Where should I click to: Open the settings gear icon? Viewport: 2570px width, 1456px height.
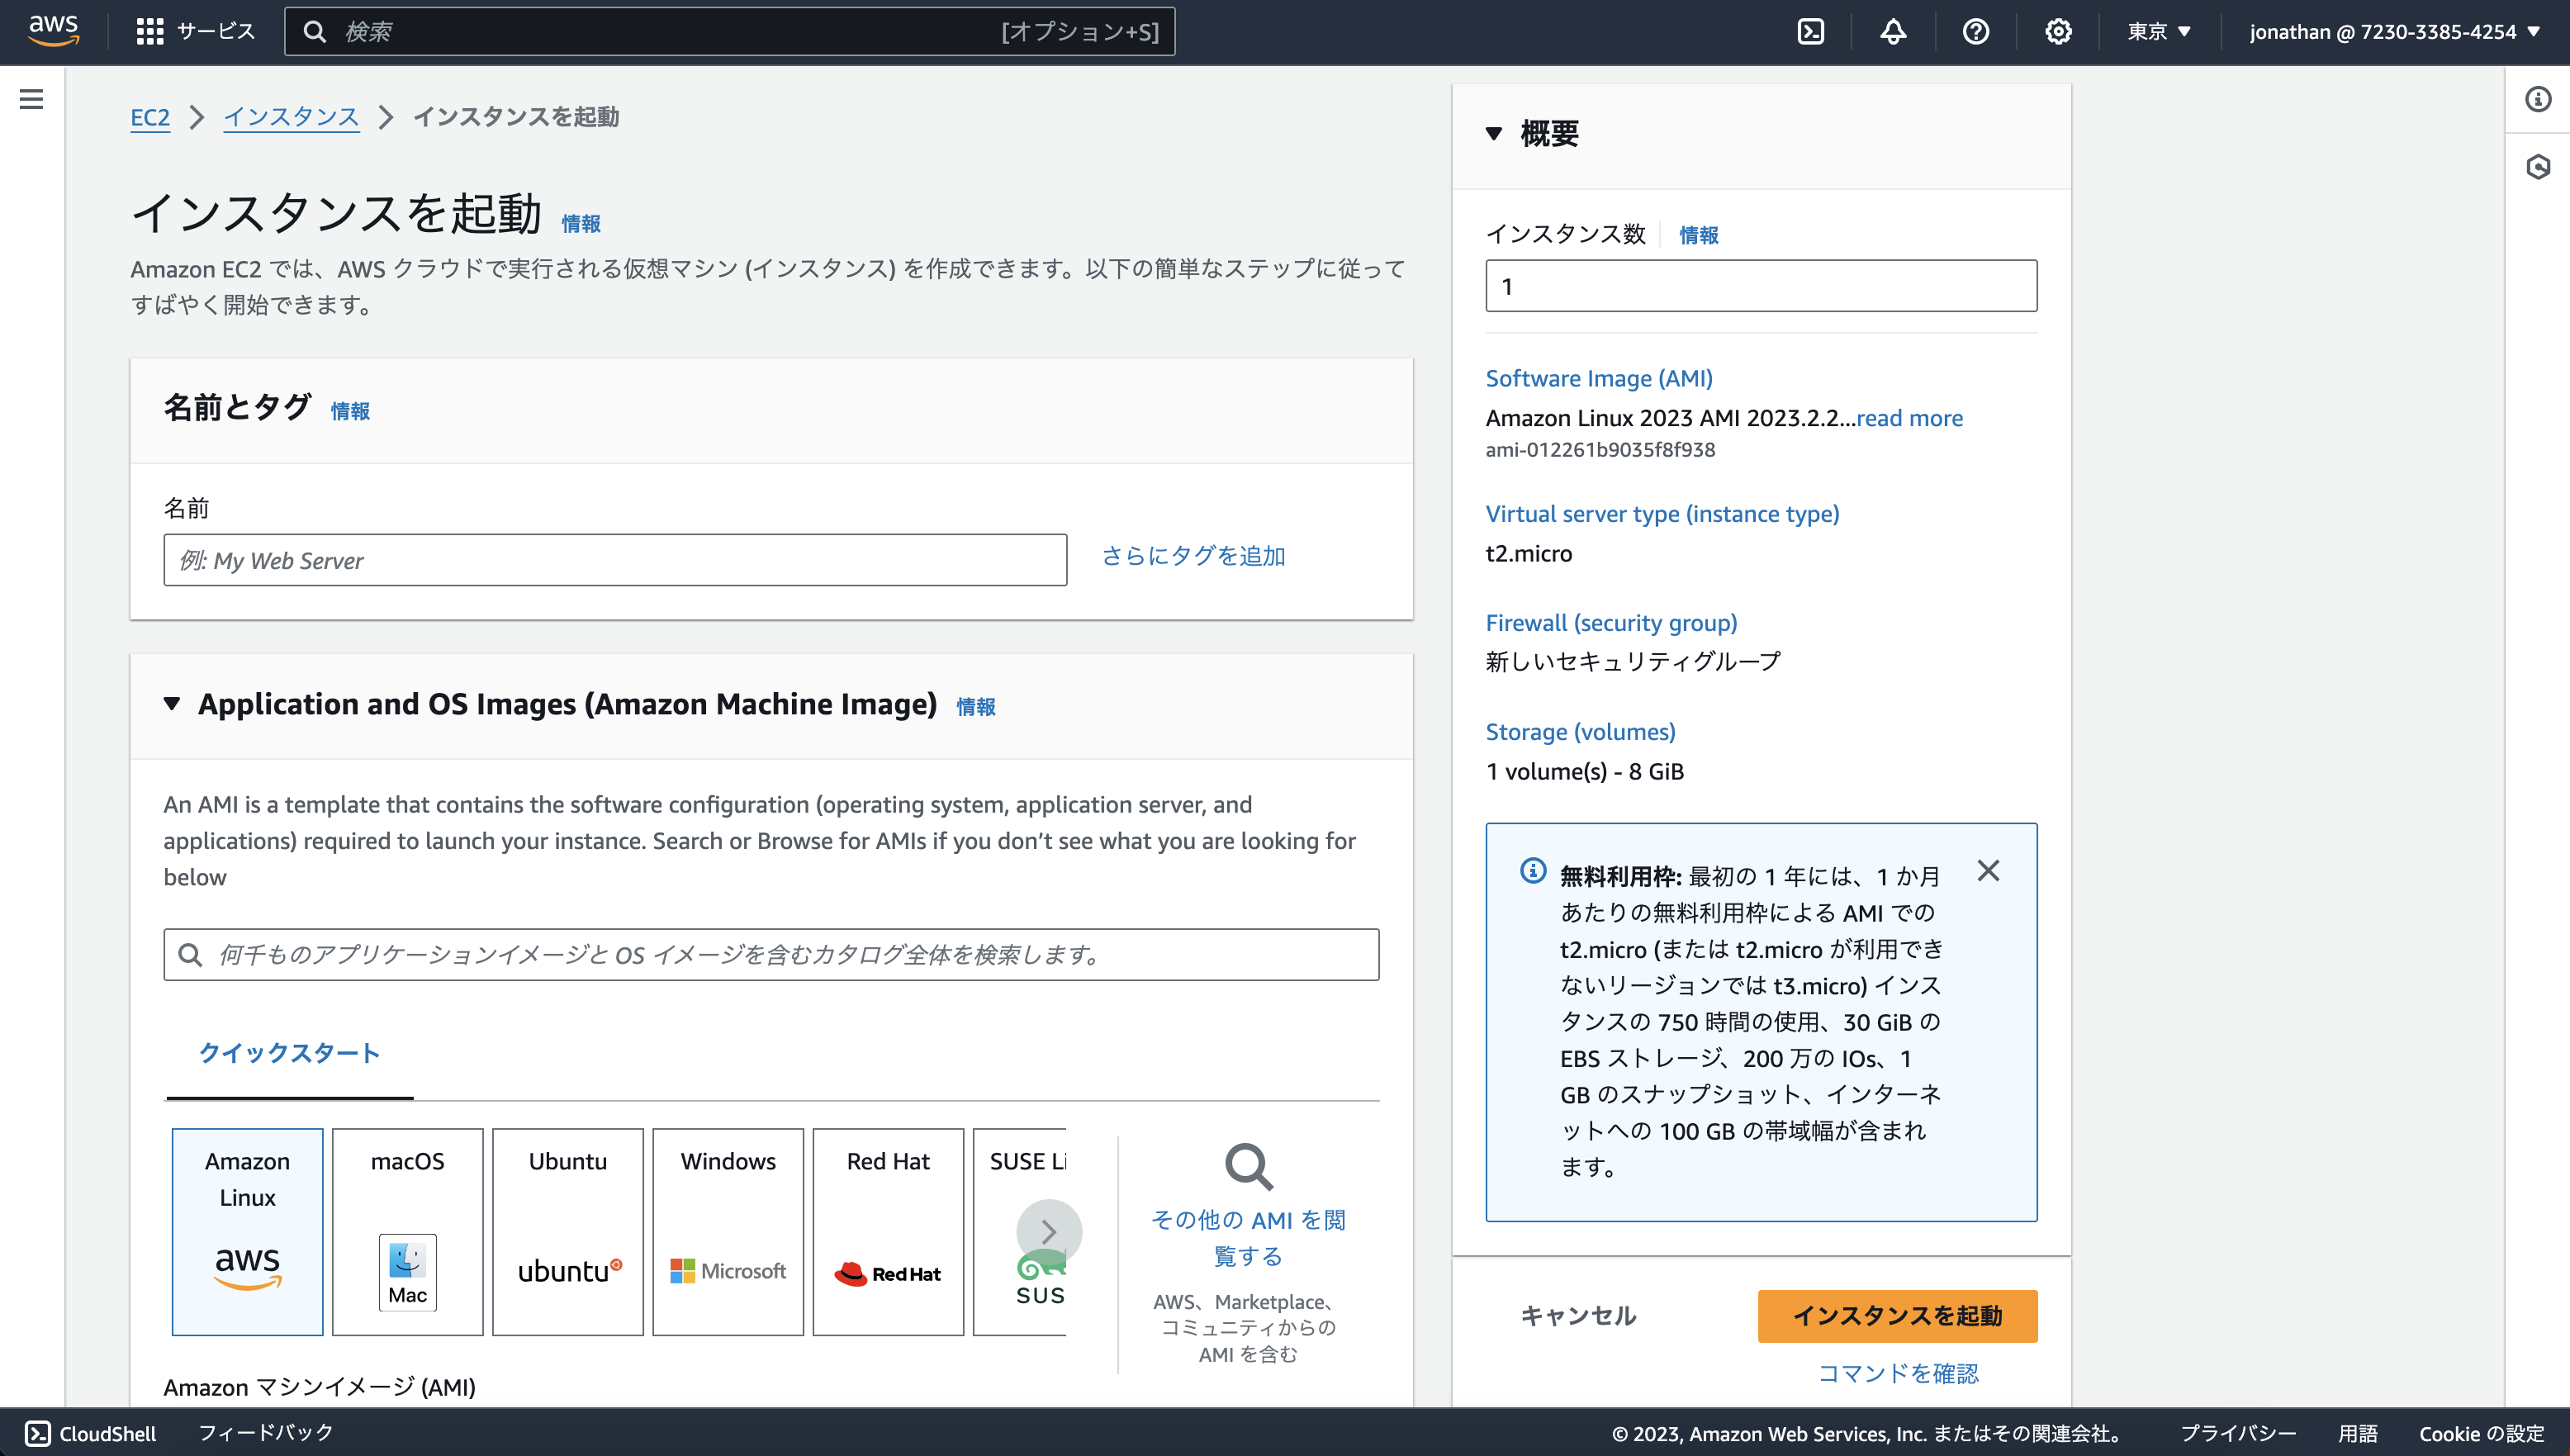pos(2057,31)
